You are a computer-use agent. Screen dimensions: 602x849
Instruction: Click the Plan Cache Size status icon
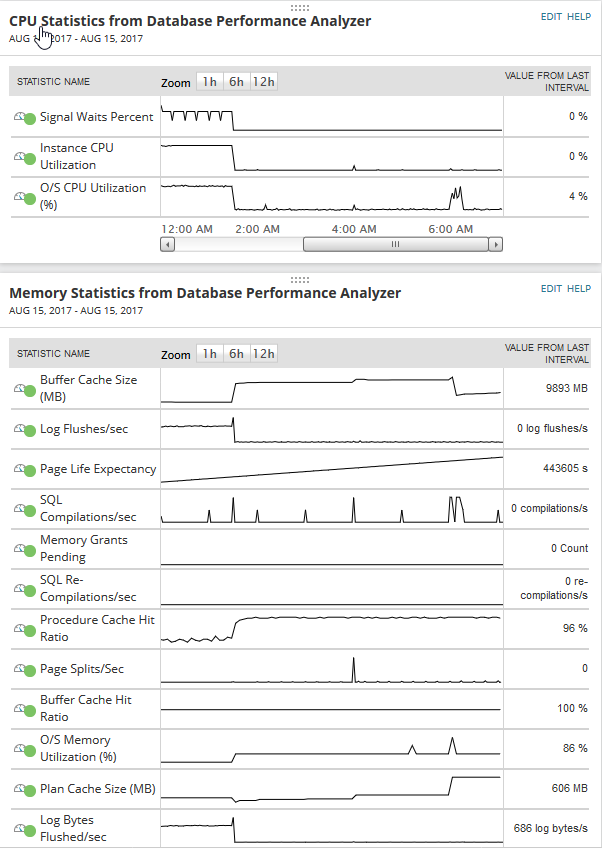click(25, 789)
